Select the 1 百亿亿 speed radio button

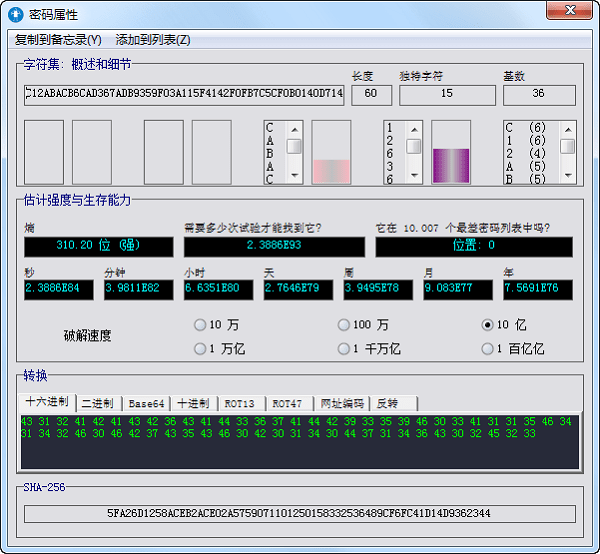pyautogui.click(x=488, y=349)
